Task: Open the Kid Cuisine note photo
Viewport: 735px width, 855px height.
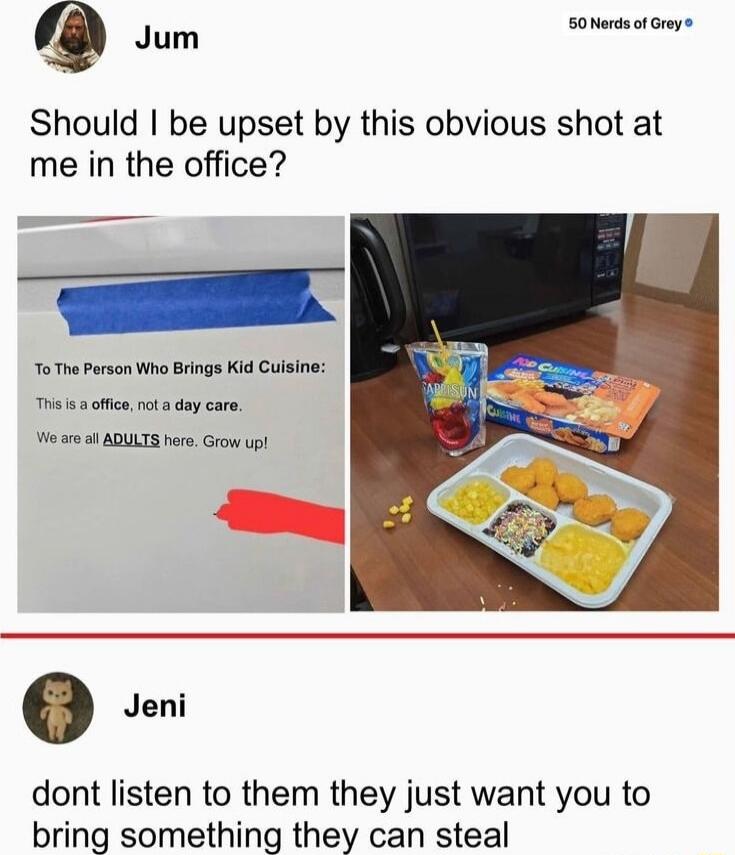Action: click(x=181, y=414)
